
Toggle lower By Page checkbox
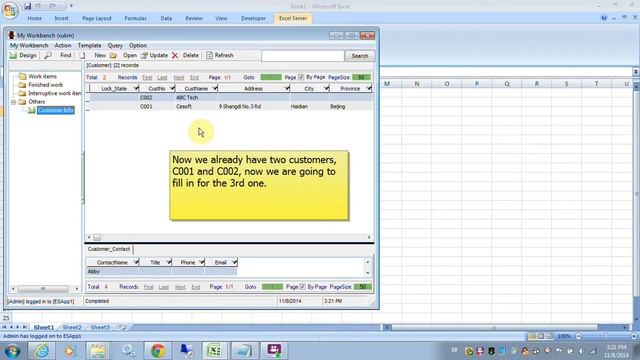[x=302, y=287]
